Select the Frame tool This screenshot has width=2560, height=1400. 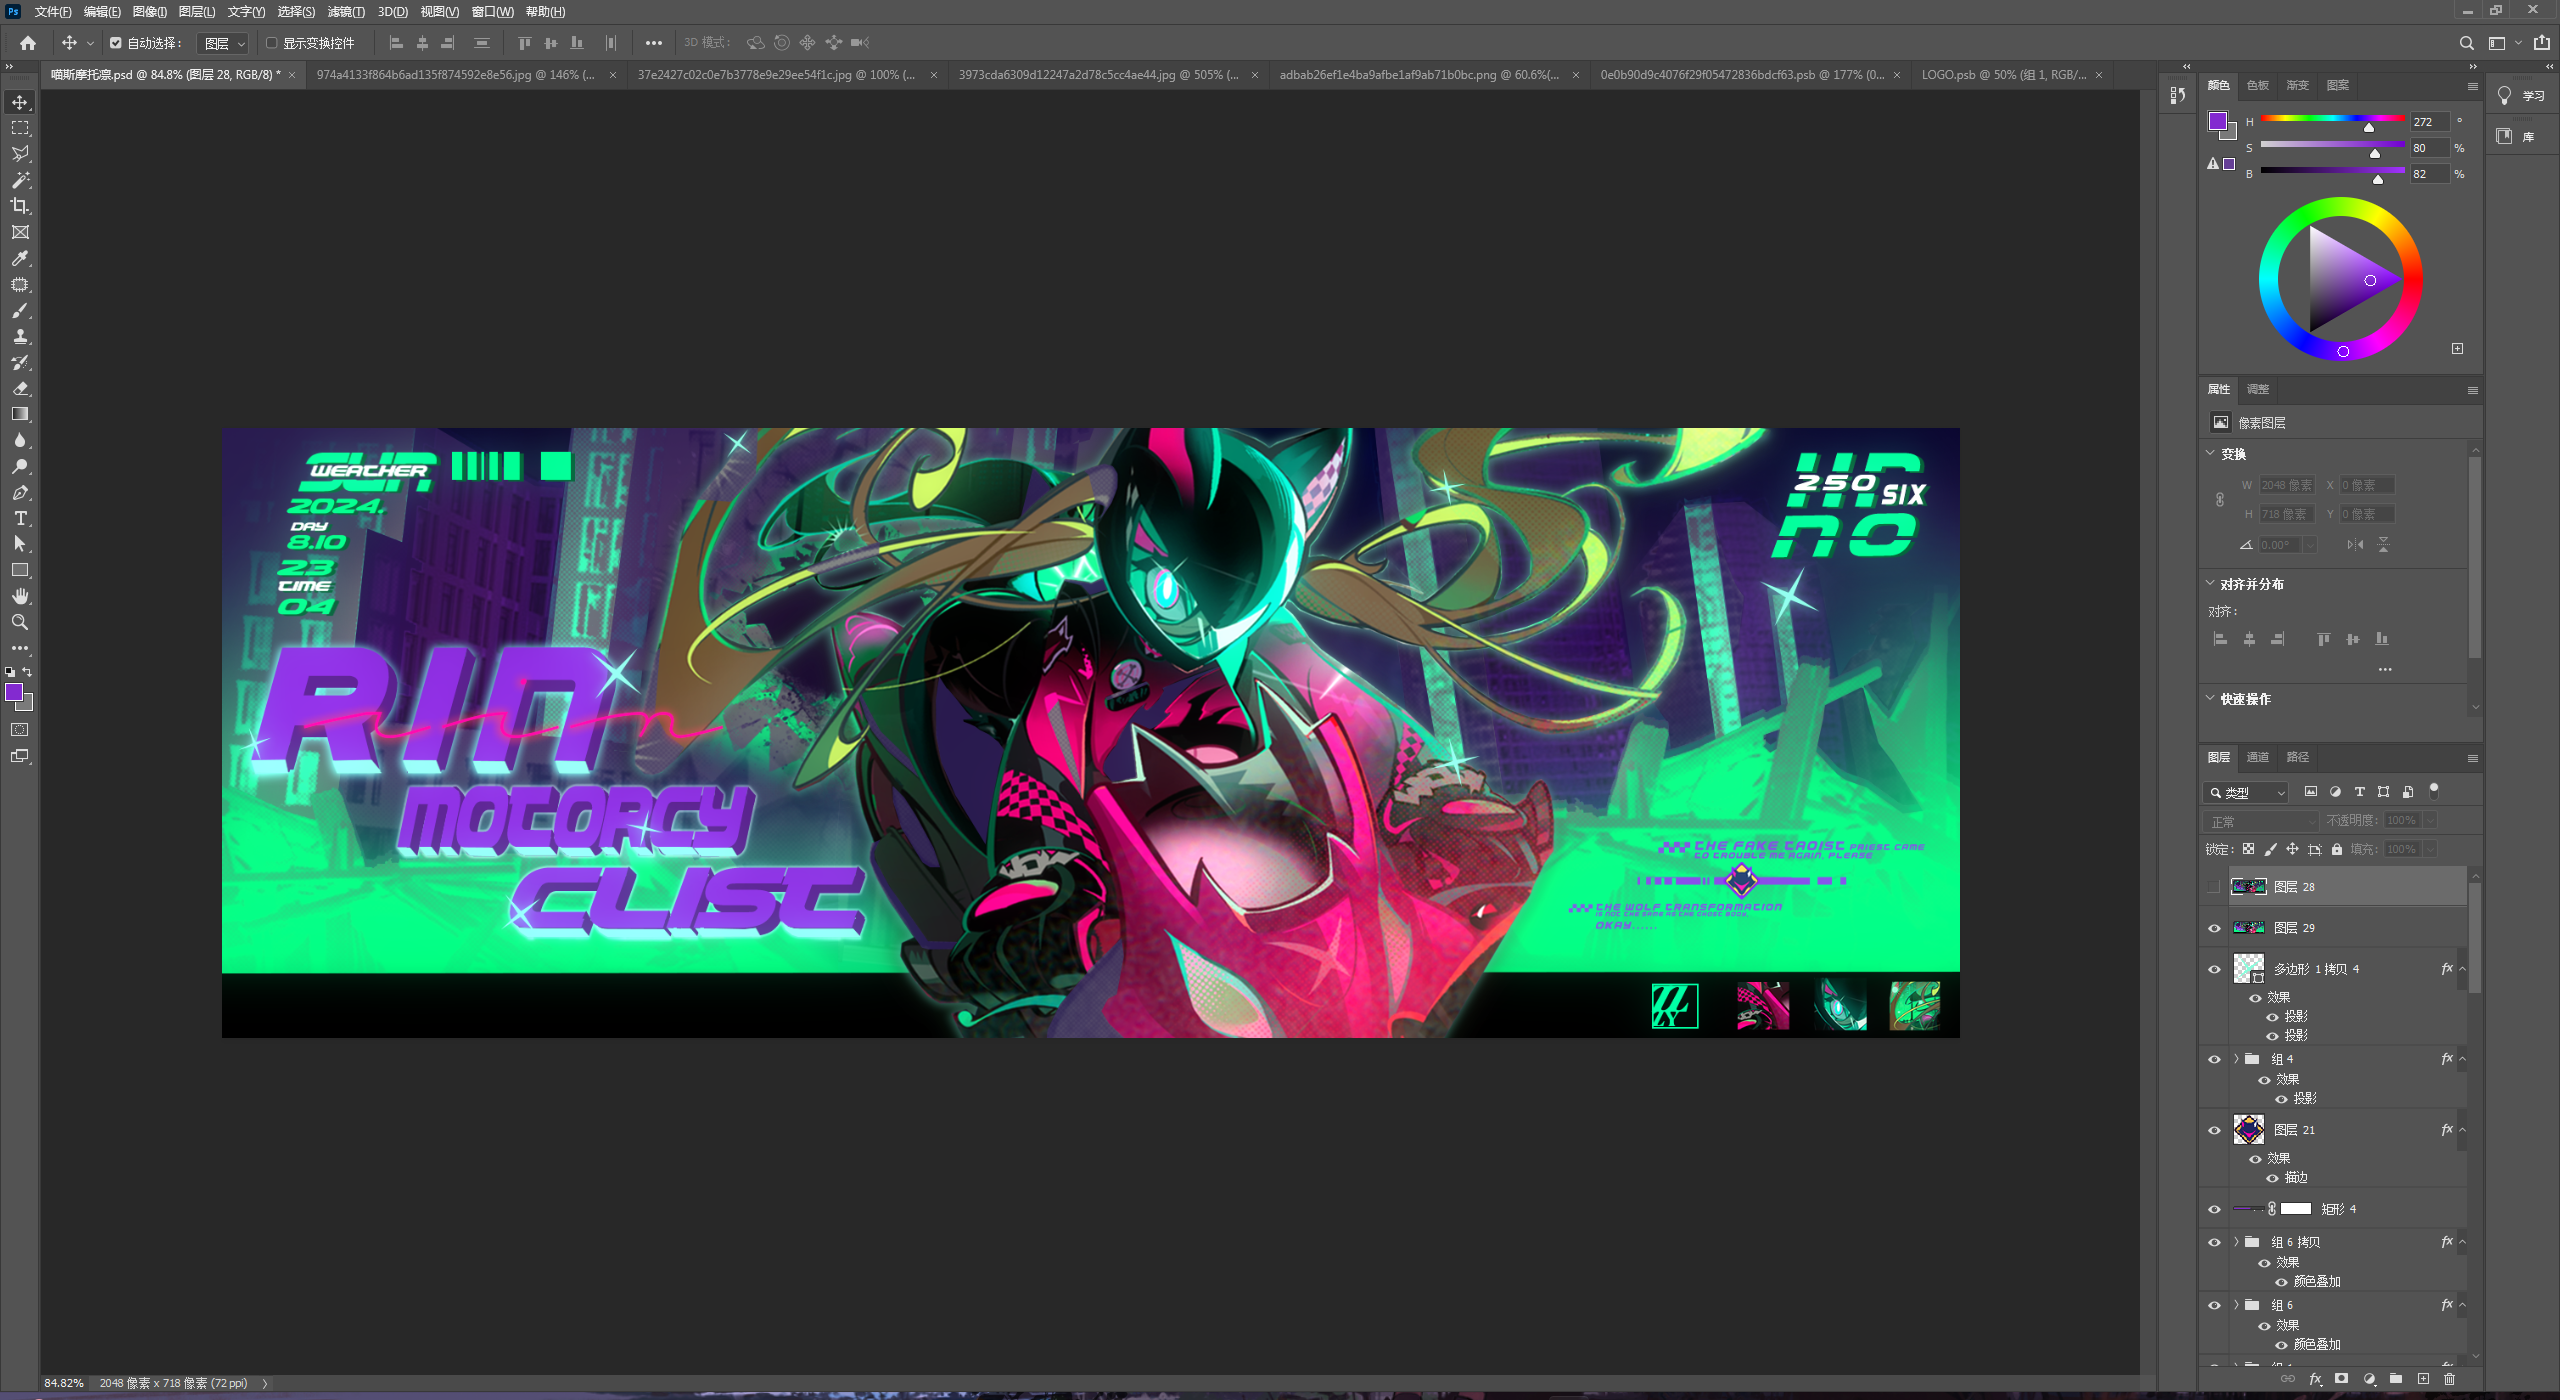[20, 232]
